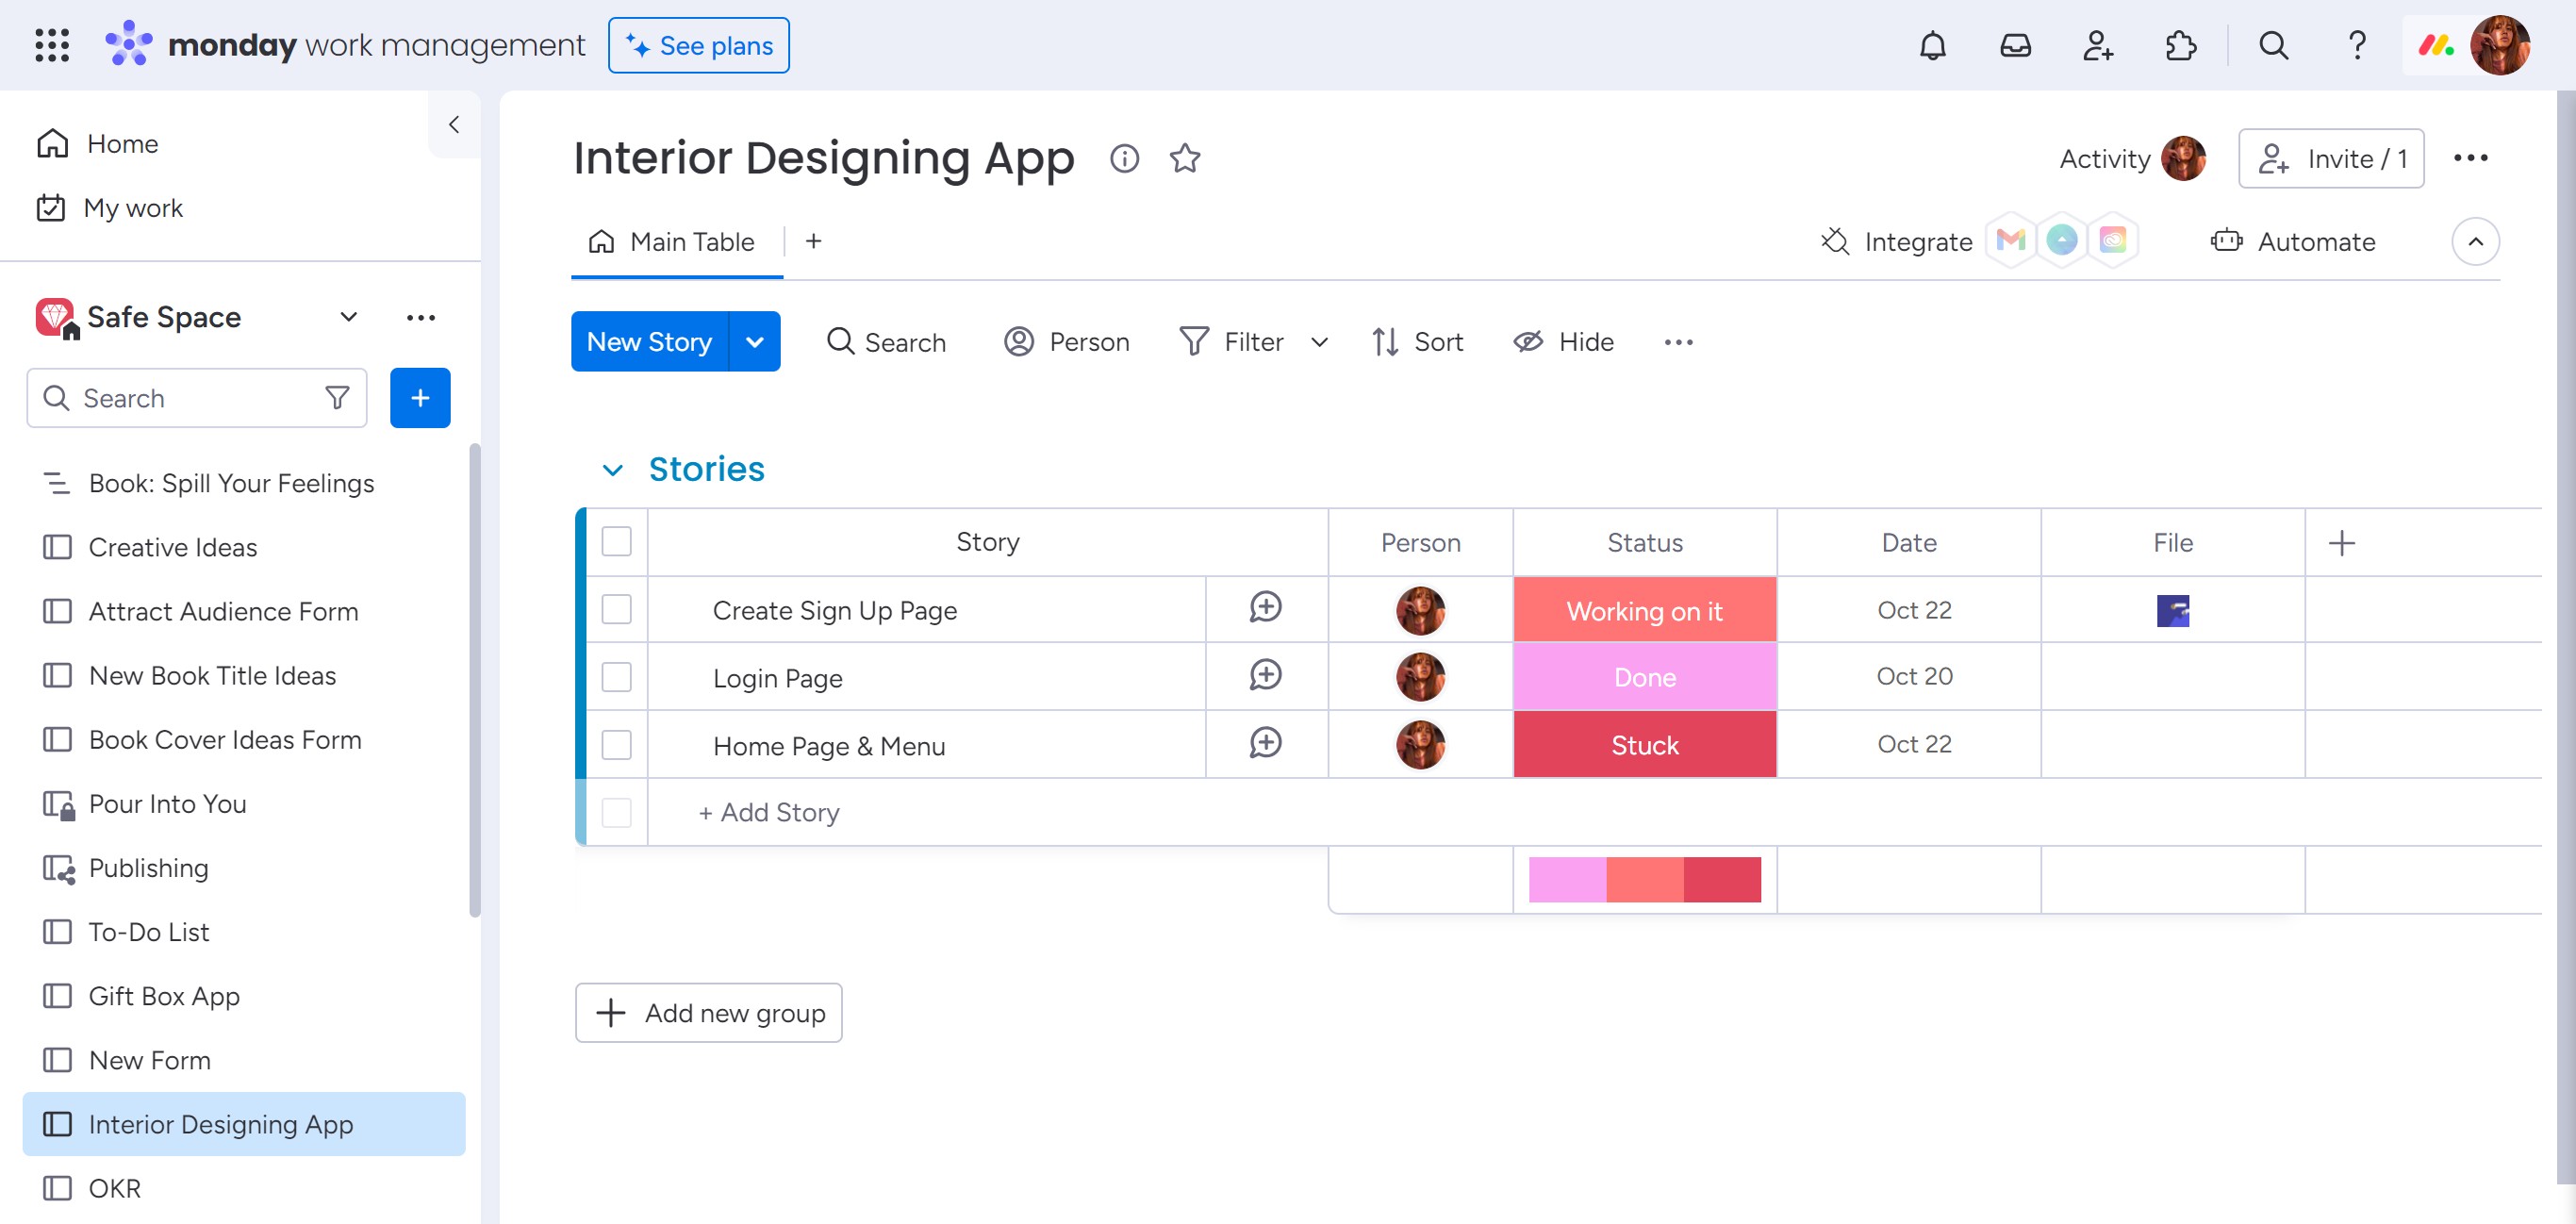2576x1224 pixels.
Task: Open the Gmail integration icon
Action: coord(2010,241)
